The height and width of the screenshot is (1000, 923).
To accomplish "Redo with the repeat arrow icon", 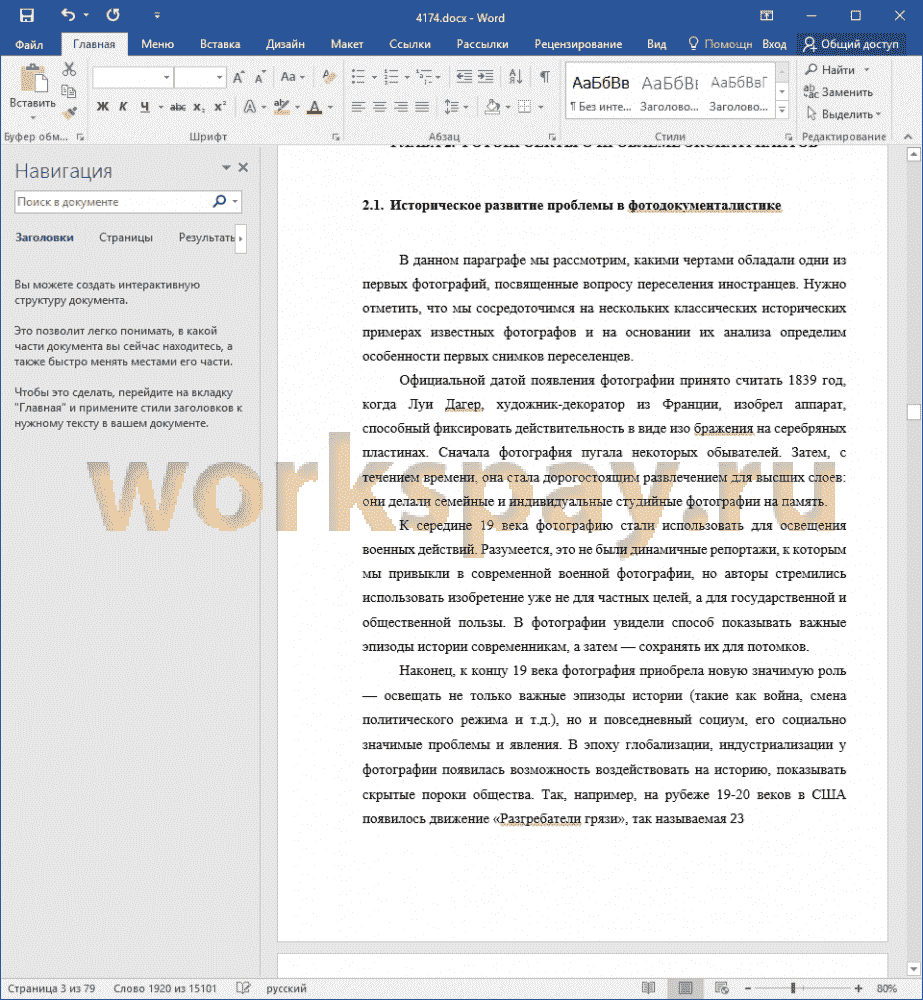I will (113, 15).
